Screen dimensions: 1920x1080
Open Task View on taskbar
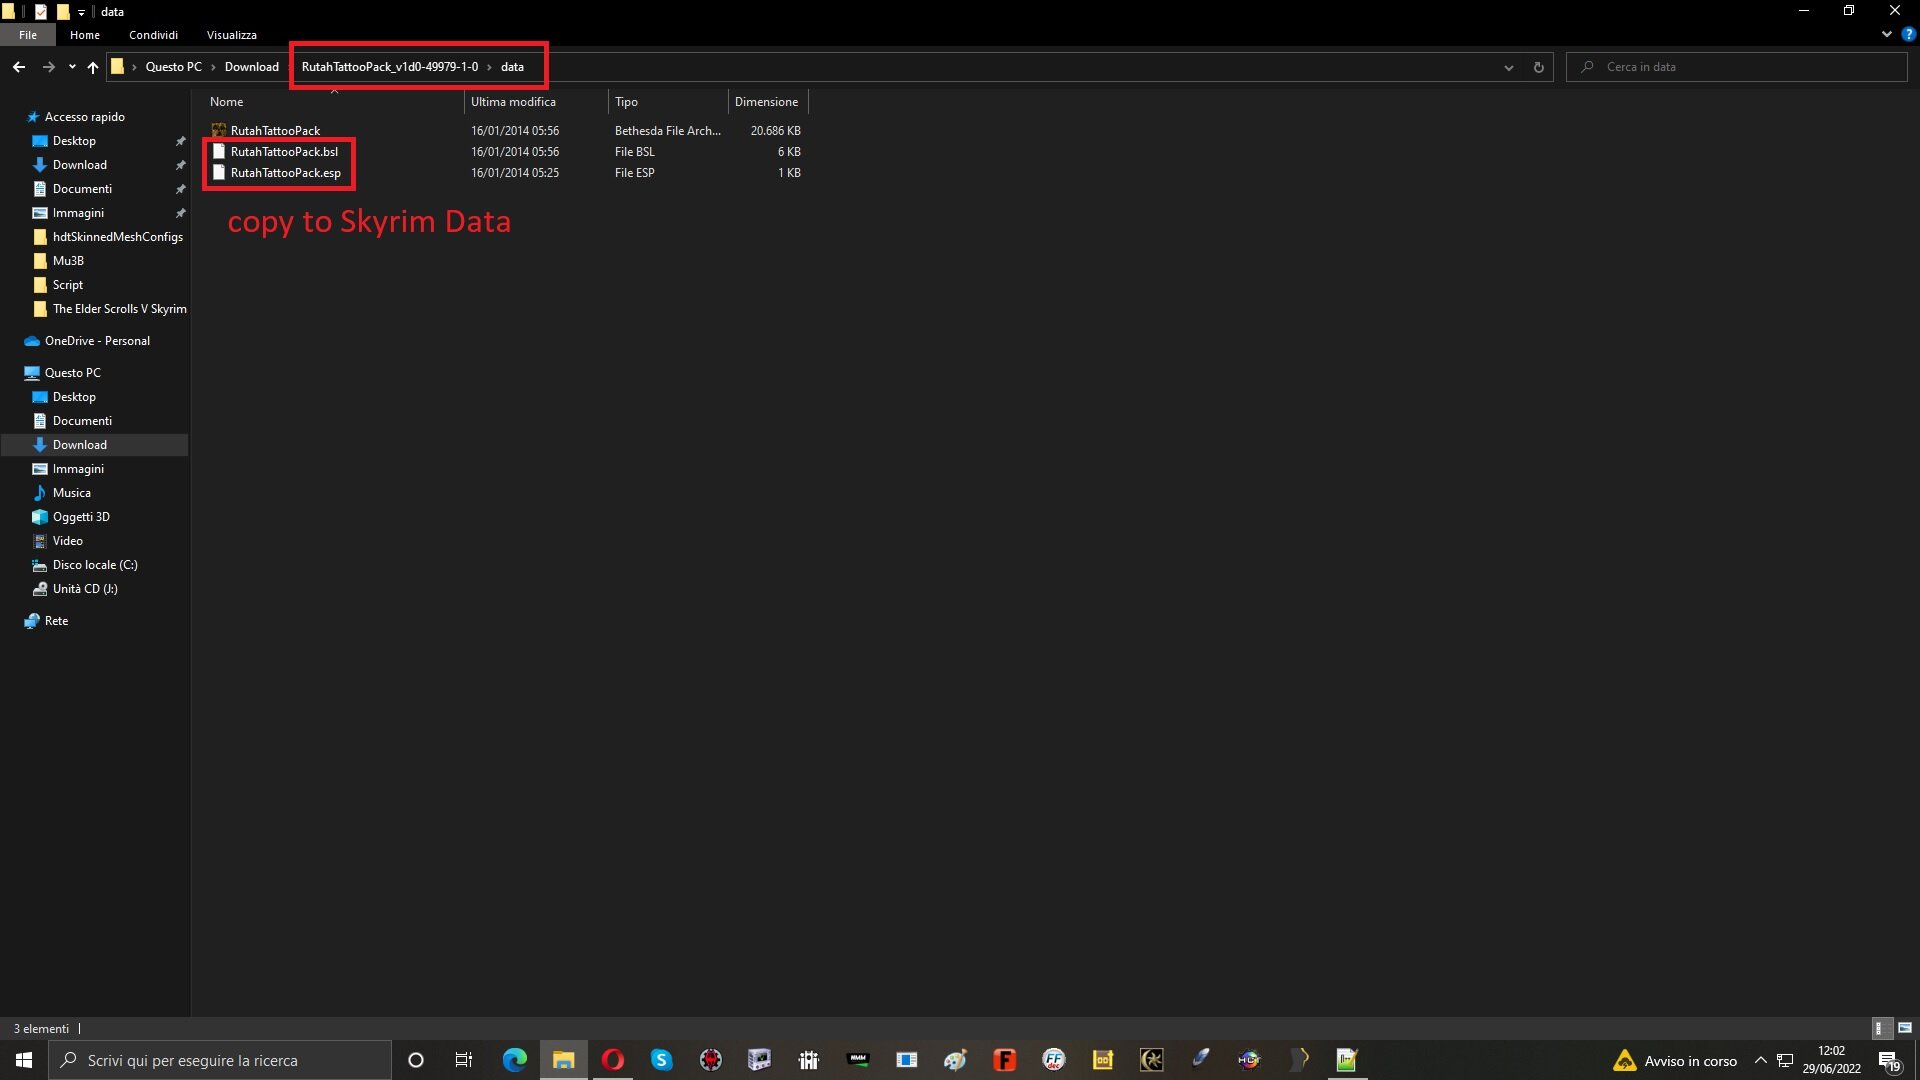[x=464, y=1060]
